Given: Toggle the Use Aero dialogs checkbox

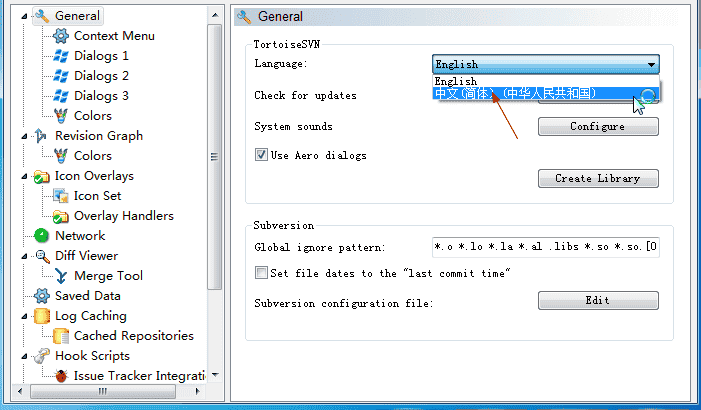Looking at the screenshot, I should click(261, 155).
